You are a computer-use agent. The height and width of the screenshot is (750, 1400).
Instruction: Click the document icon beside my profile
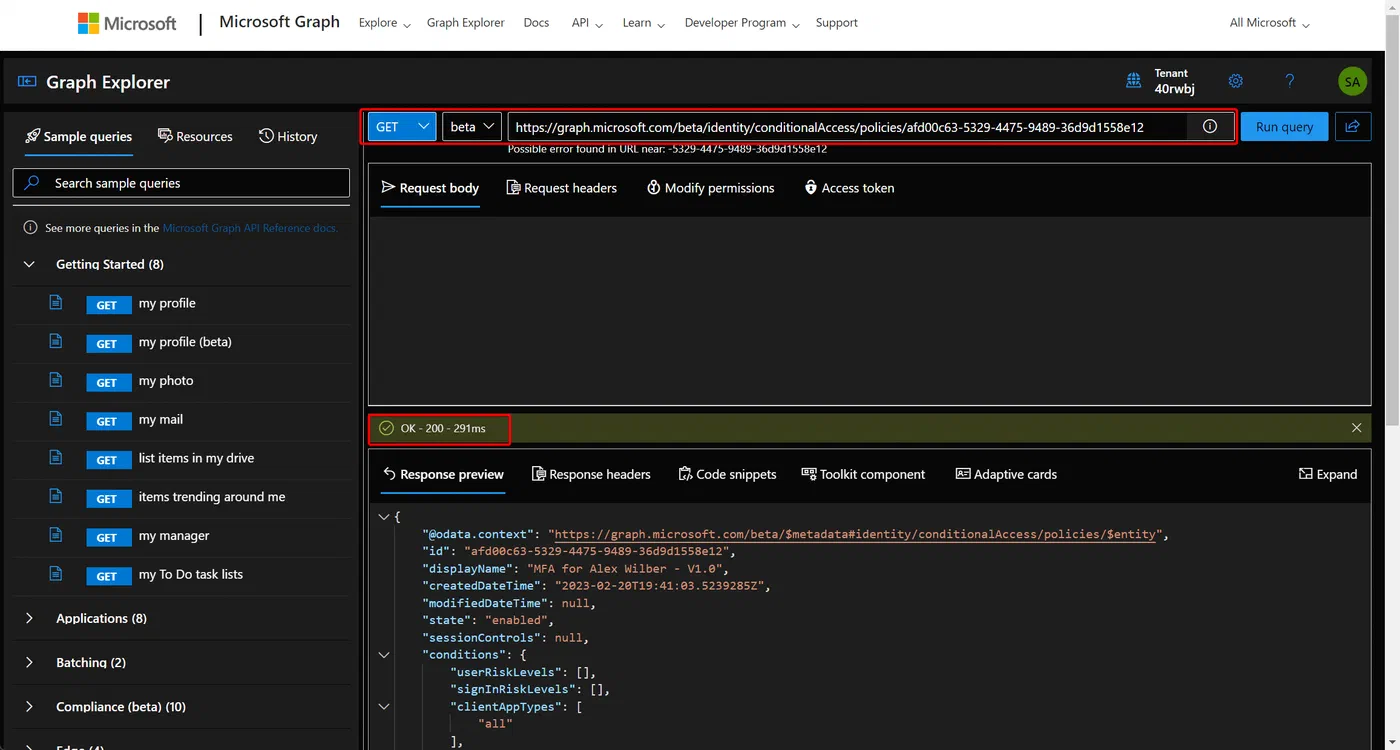point(56,302)
